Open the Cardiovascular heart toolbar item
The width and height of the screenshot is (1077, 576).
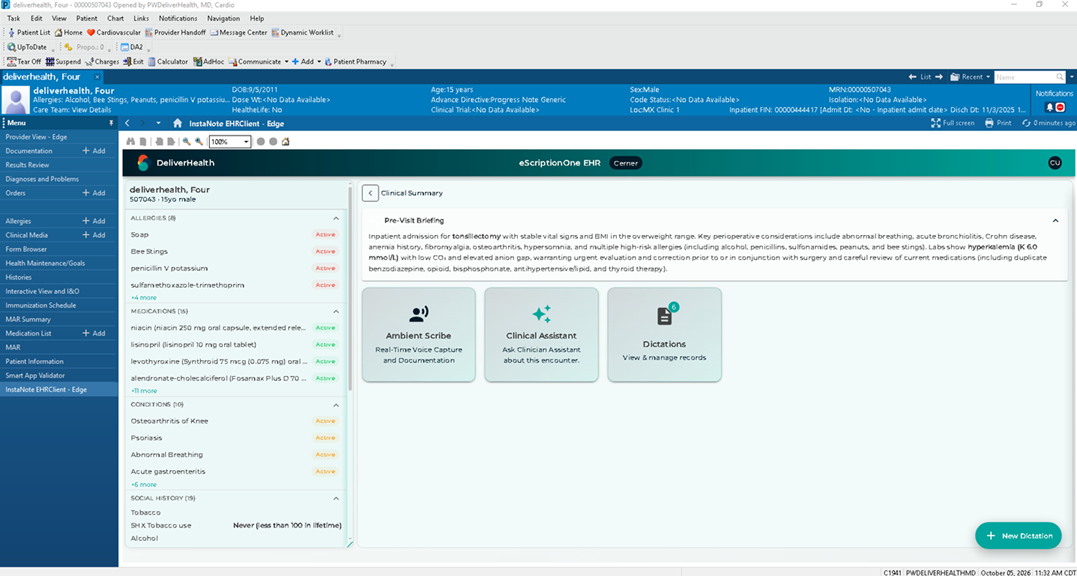tap(114, 32)
